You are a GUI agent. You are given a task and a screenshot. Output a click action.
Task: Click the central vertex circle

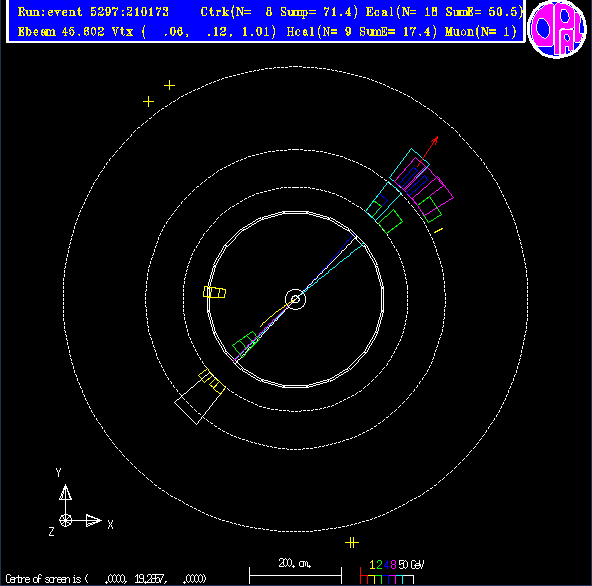295,299
